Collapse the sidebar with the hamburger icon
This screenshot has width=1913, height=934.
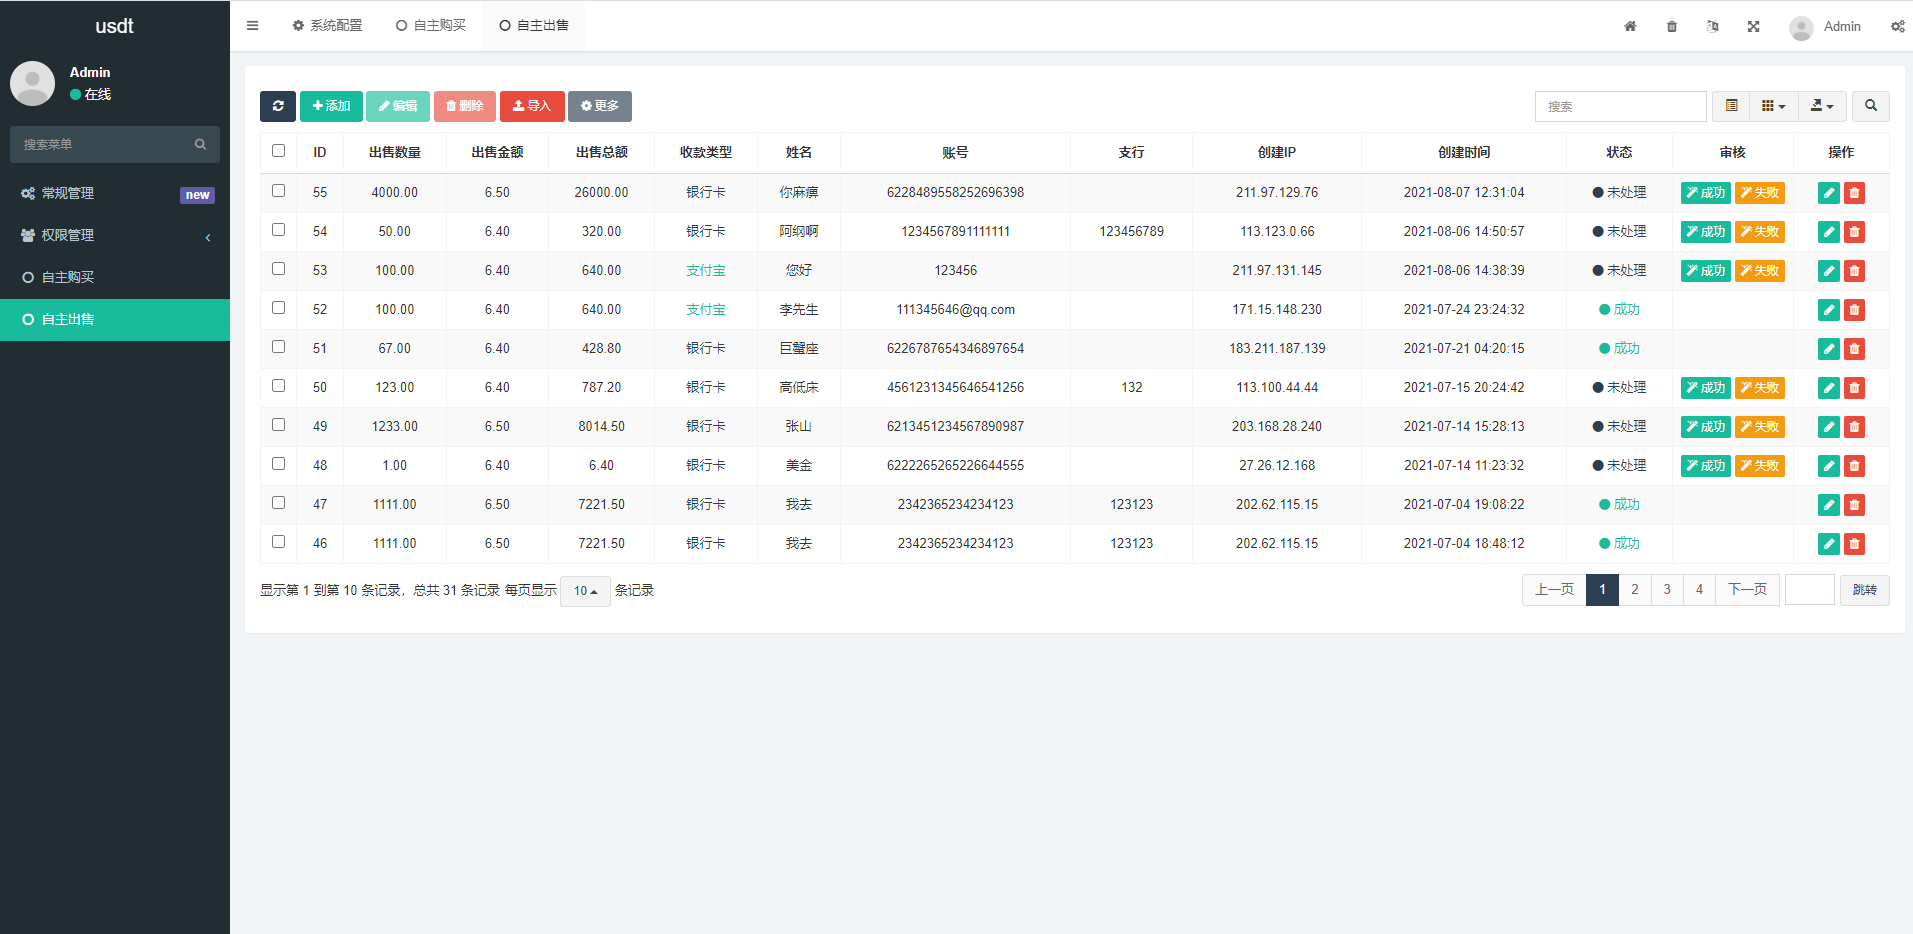pyautogui.click(x=252, y=26)
